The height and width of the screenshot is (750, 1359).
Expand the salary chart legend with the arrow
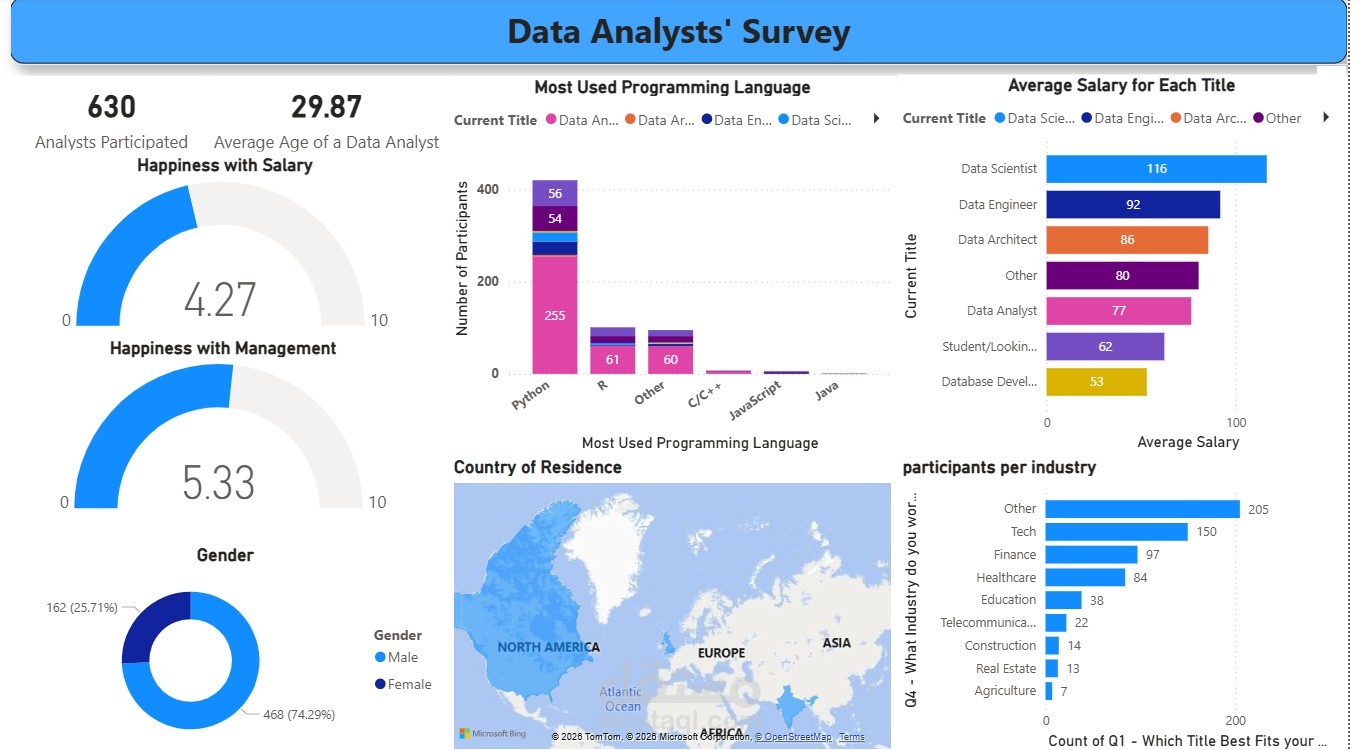pos(1324,117)
